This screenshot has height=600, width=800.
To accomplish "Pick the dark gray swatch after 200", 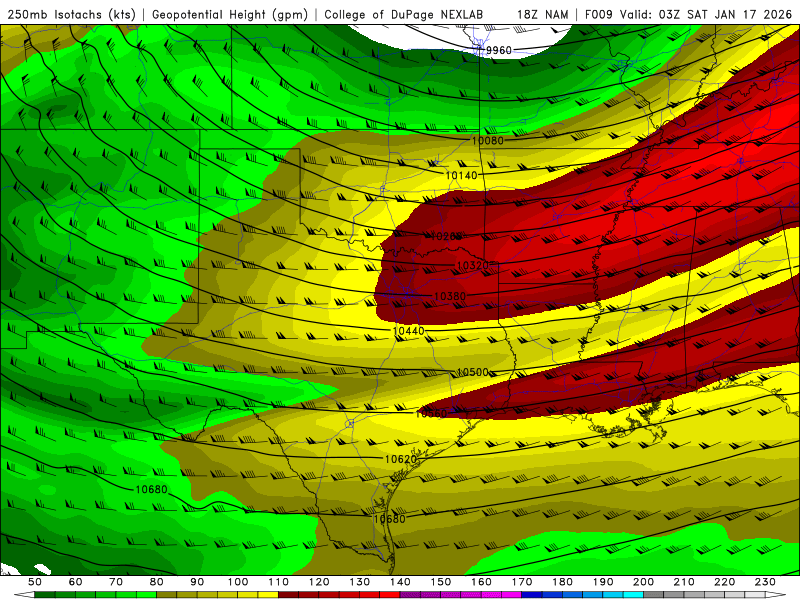I will 653,594.
